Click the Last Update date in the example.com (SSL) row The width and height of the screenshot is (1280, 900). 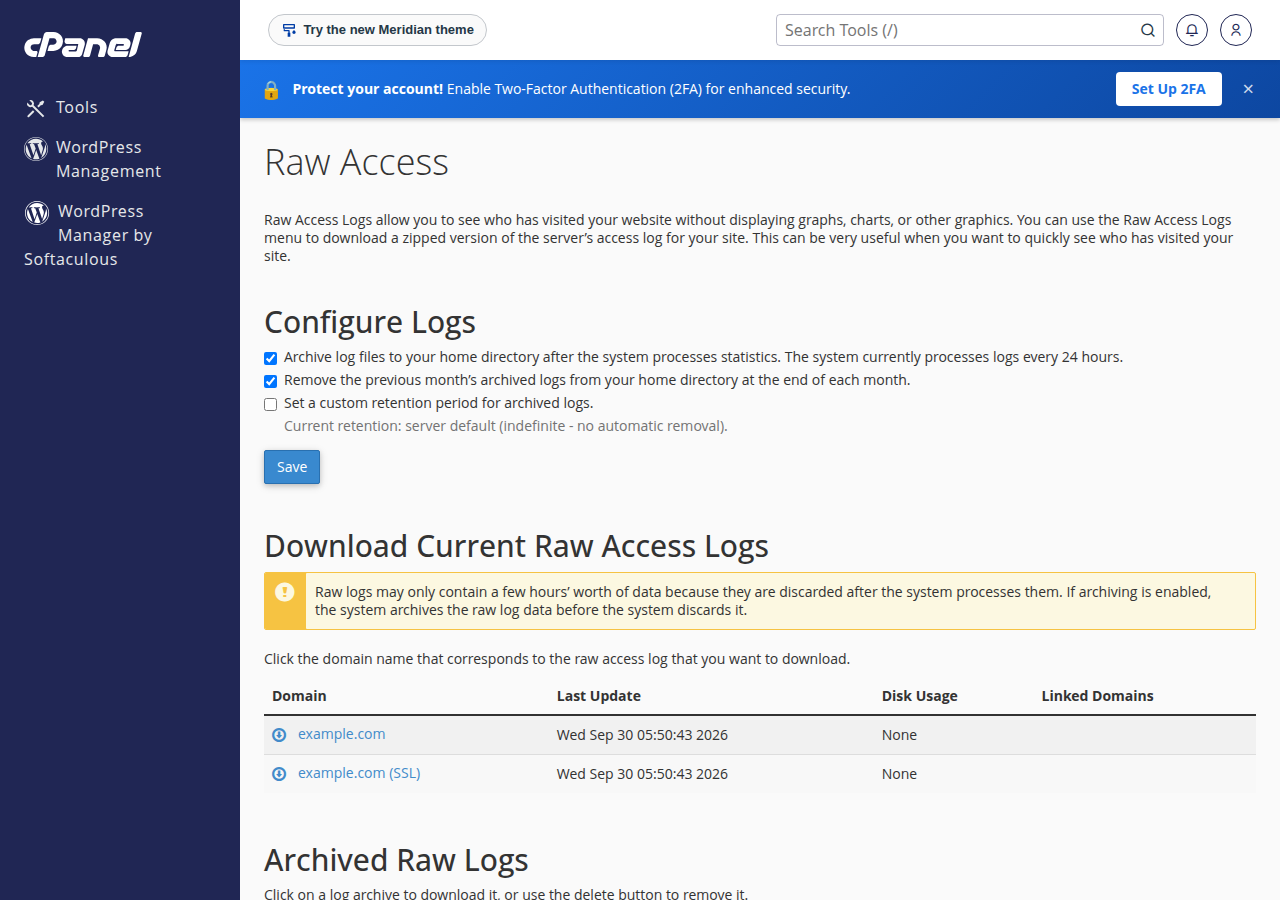click(x=642, y=774)
